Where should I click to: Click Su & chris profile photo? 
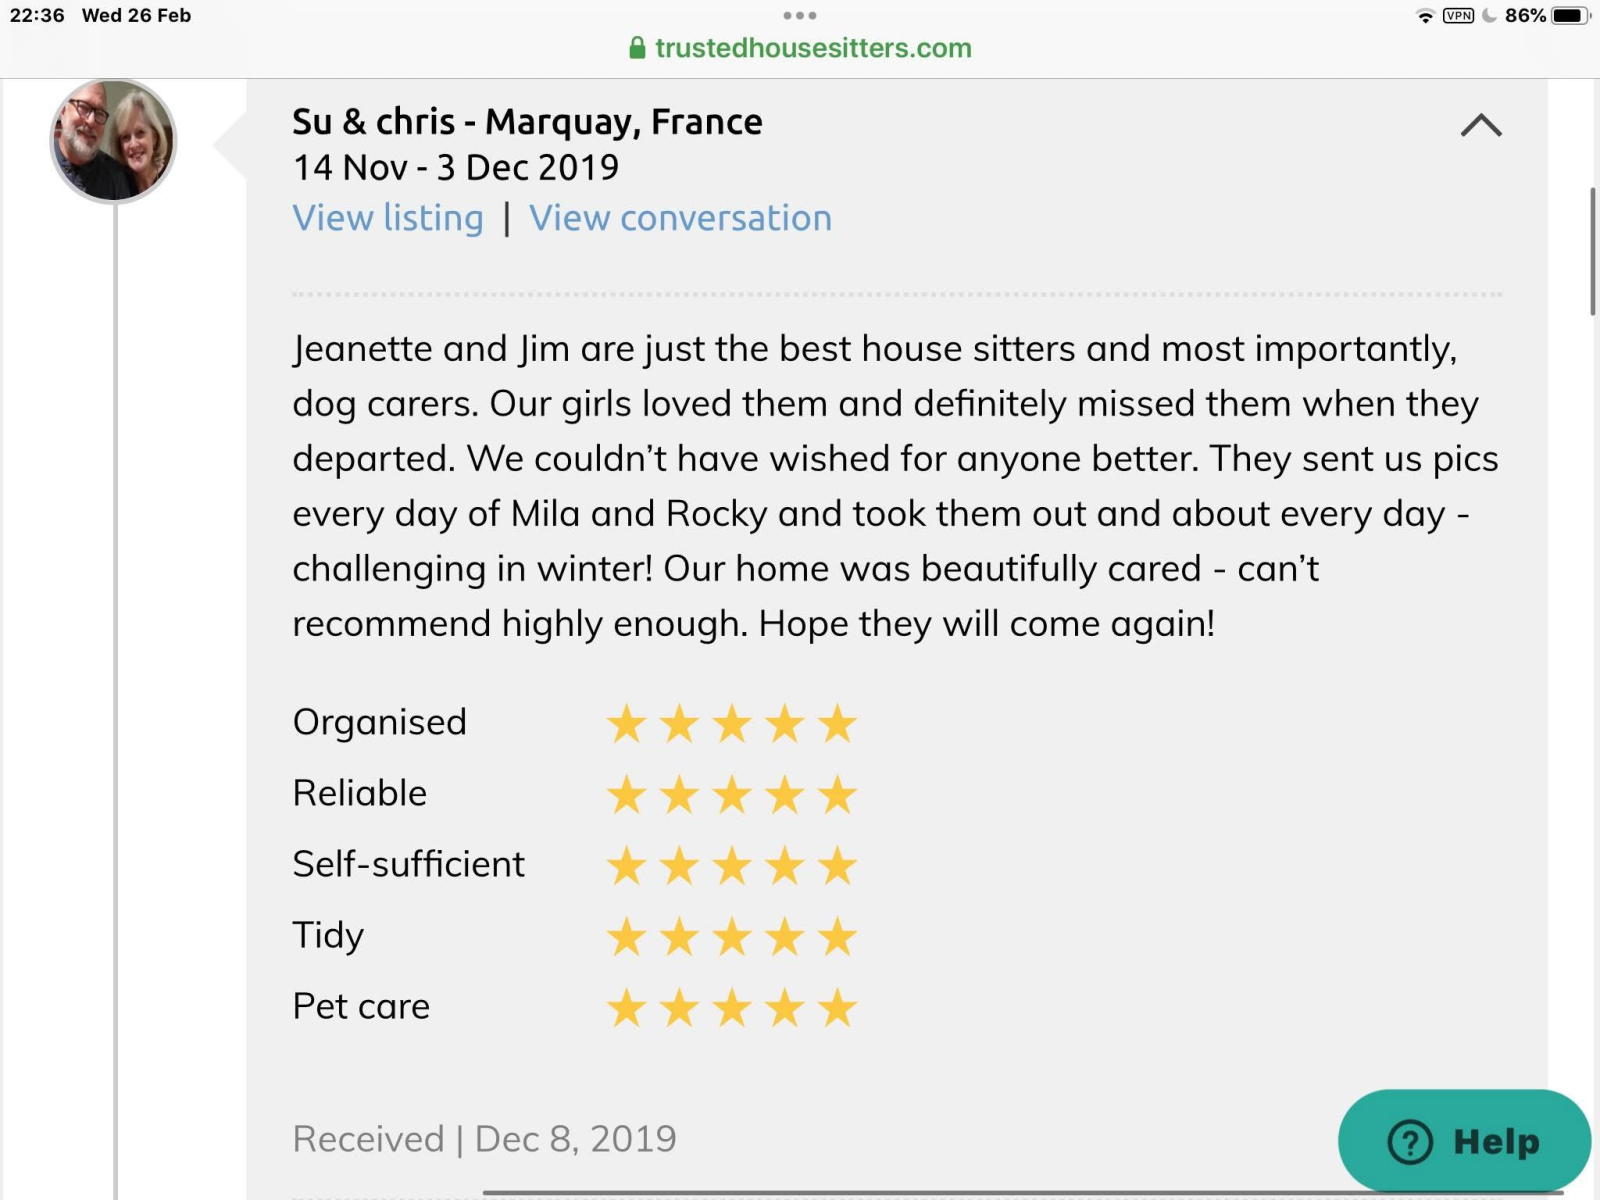tap(113, 141)
